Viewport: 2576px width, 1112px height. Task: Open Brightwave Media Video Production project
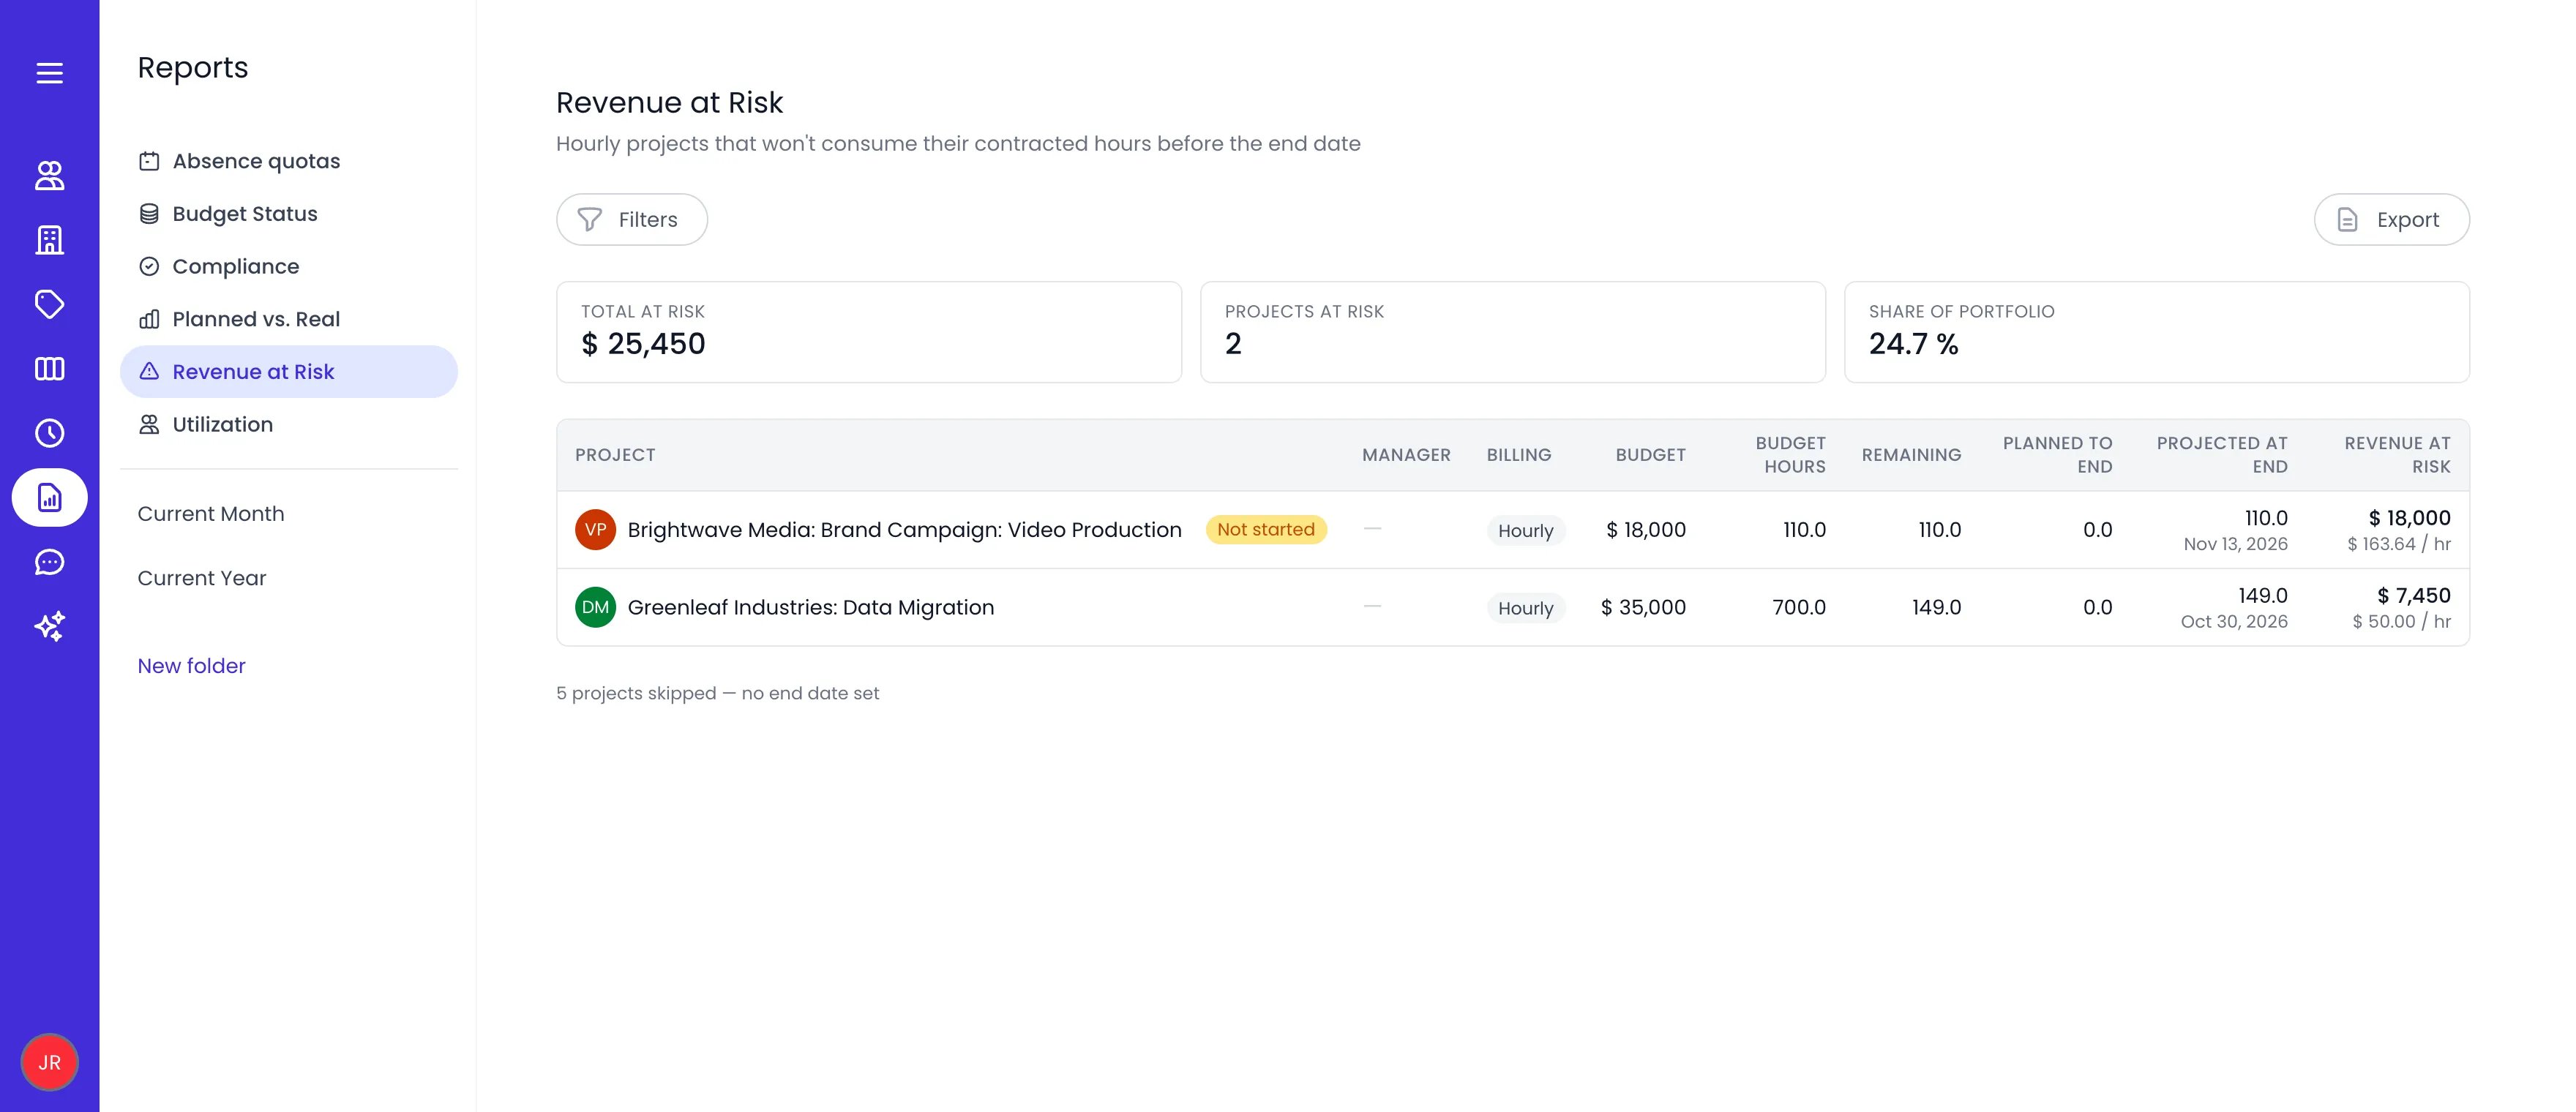[x=904, y=530]
